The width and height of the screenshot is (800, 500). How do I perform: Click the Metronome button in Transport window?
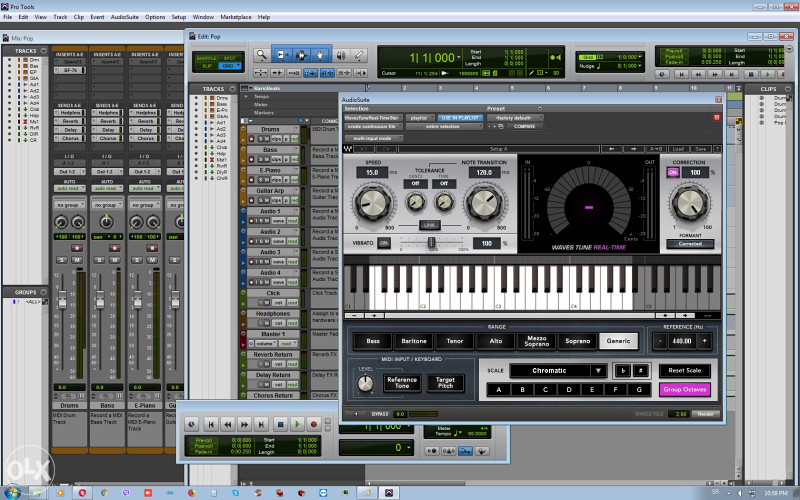[449, 451]
